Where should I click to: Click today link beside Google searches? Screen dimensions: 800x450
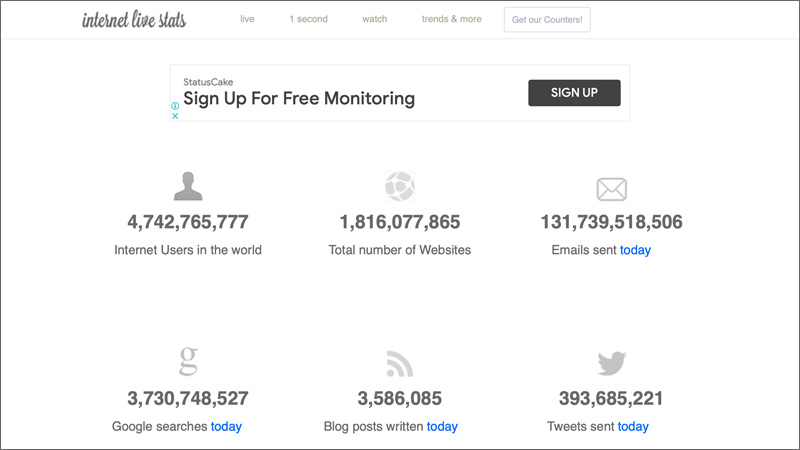tap(226, 427)
